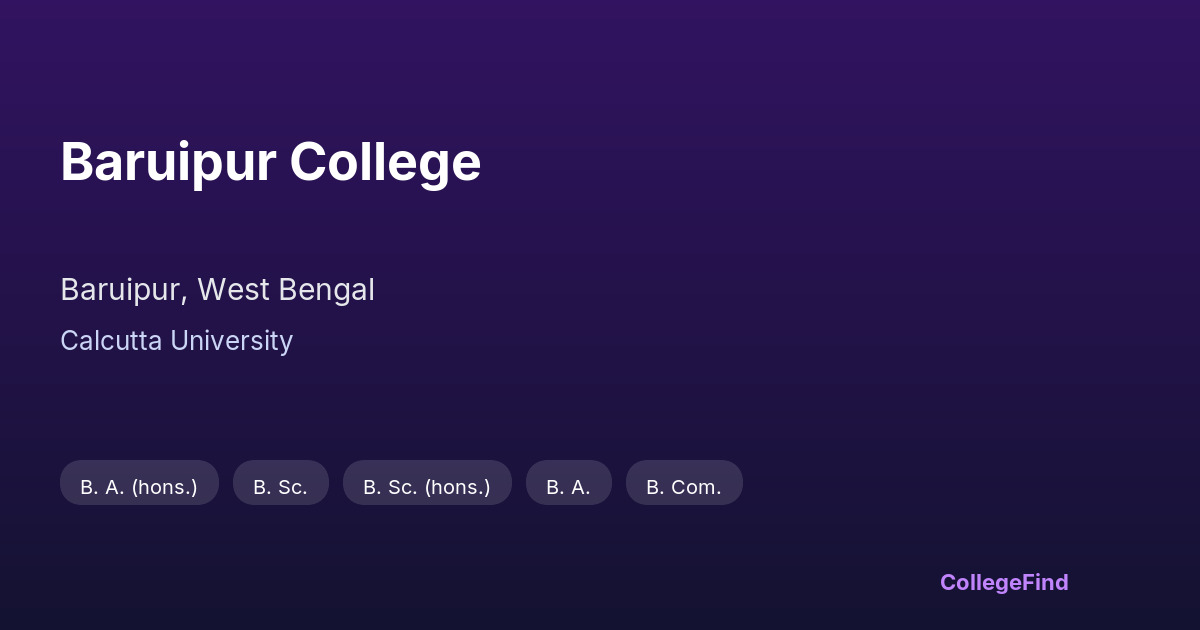Open the Calcutta University affiliation link
Viewport: 1200px width, 630px height.
coord(176,341)
